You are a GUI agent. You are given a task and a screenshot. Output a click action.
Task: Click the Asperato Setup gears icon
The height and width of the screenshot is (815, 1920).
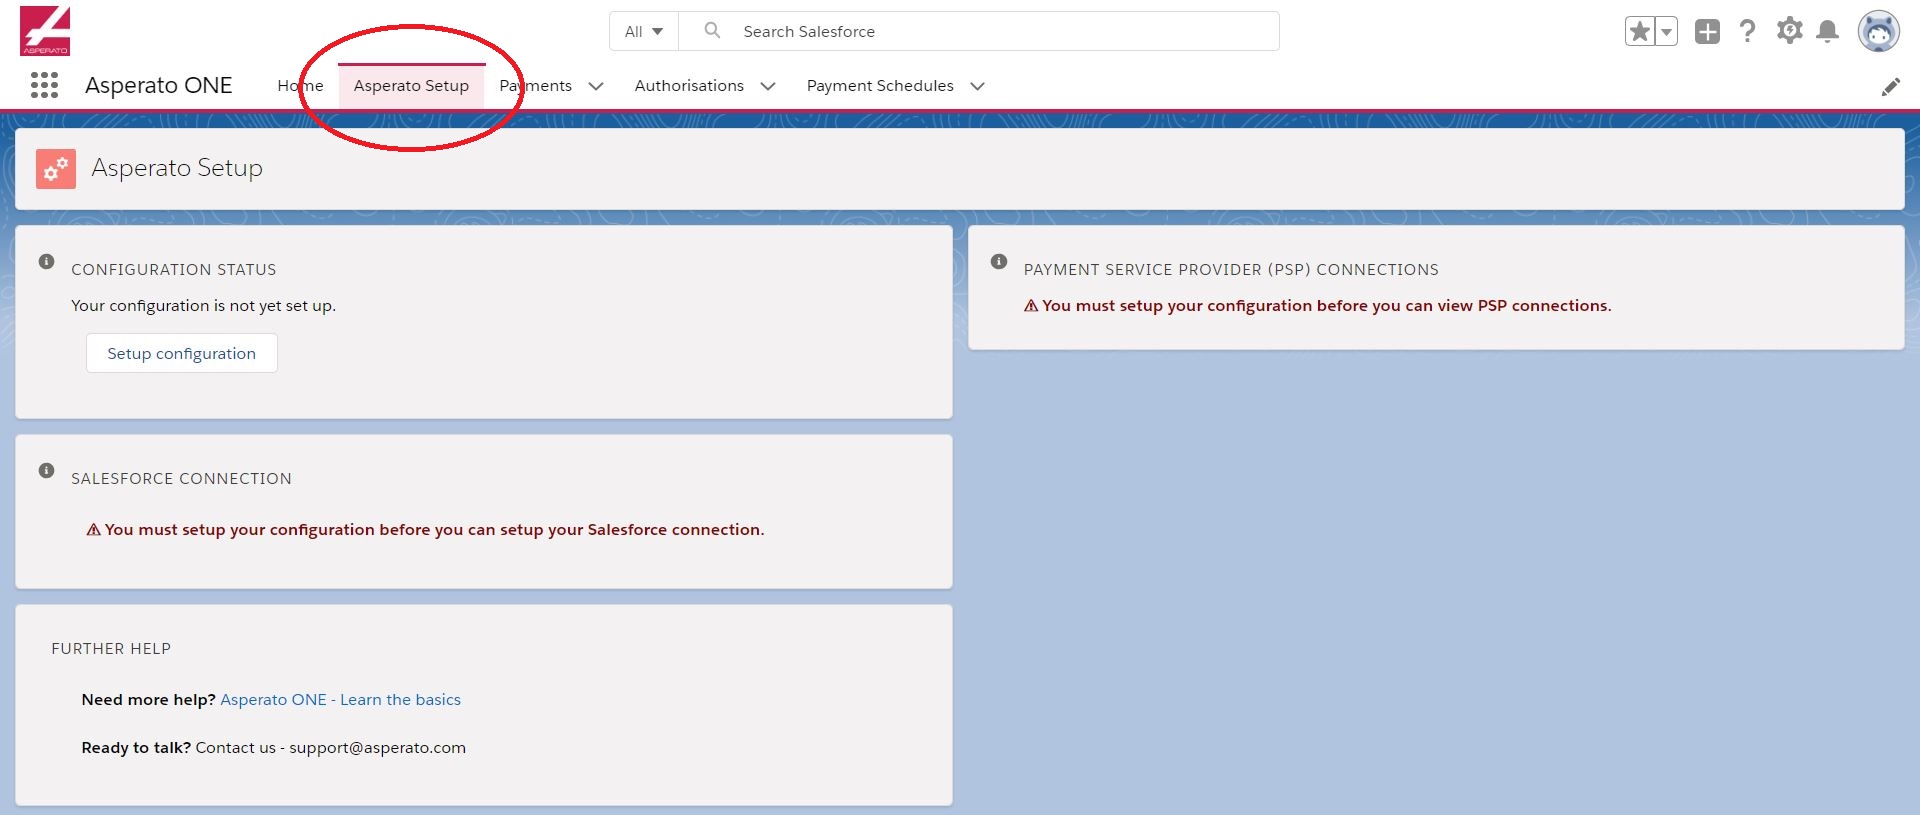point(56,169)
